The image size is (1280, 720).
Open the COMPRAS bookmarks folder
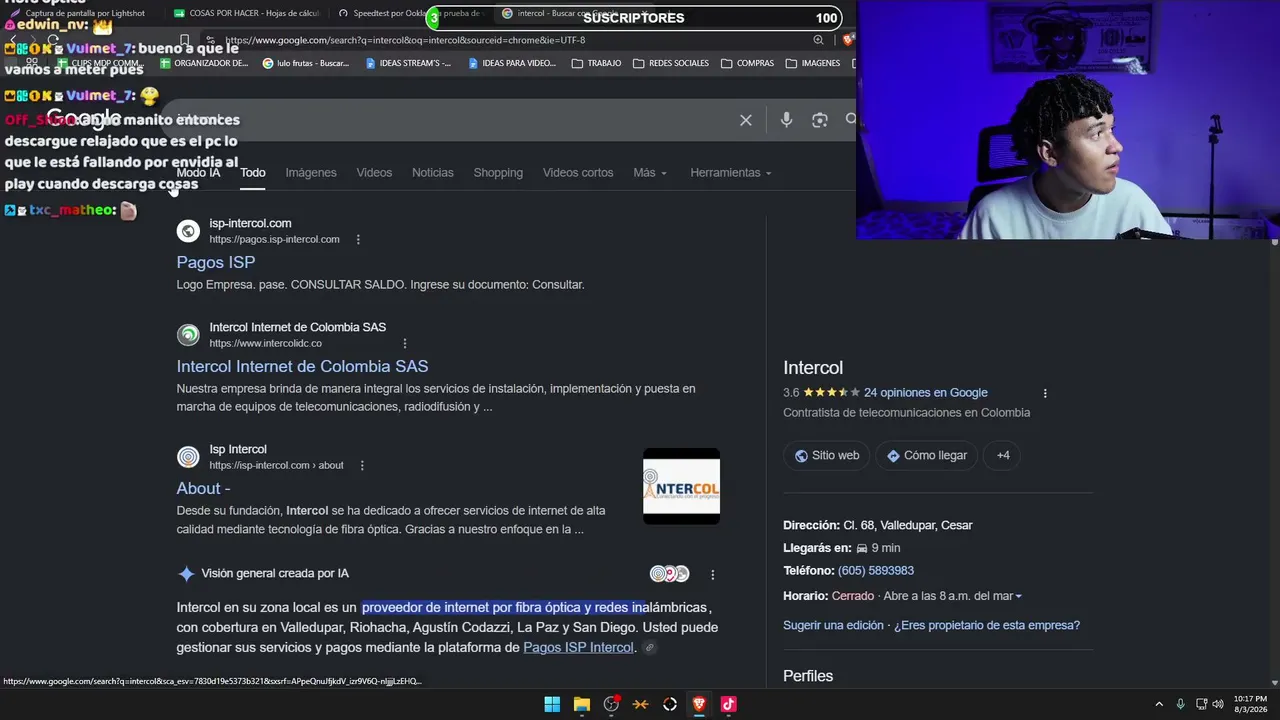click(x=747, y=63)
